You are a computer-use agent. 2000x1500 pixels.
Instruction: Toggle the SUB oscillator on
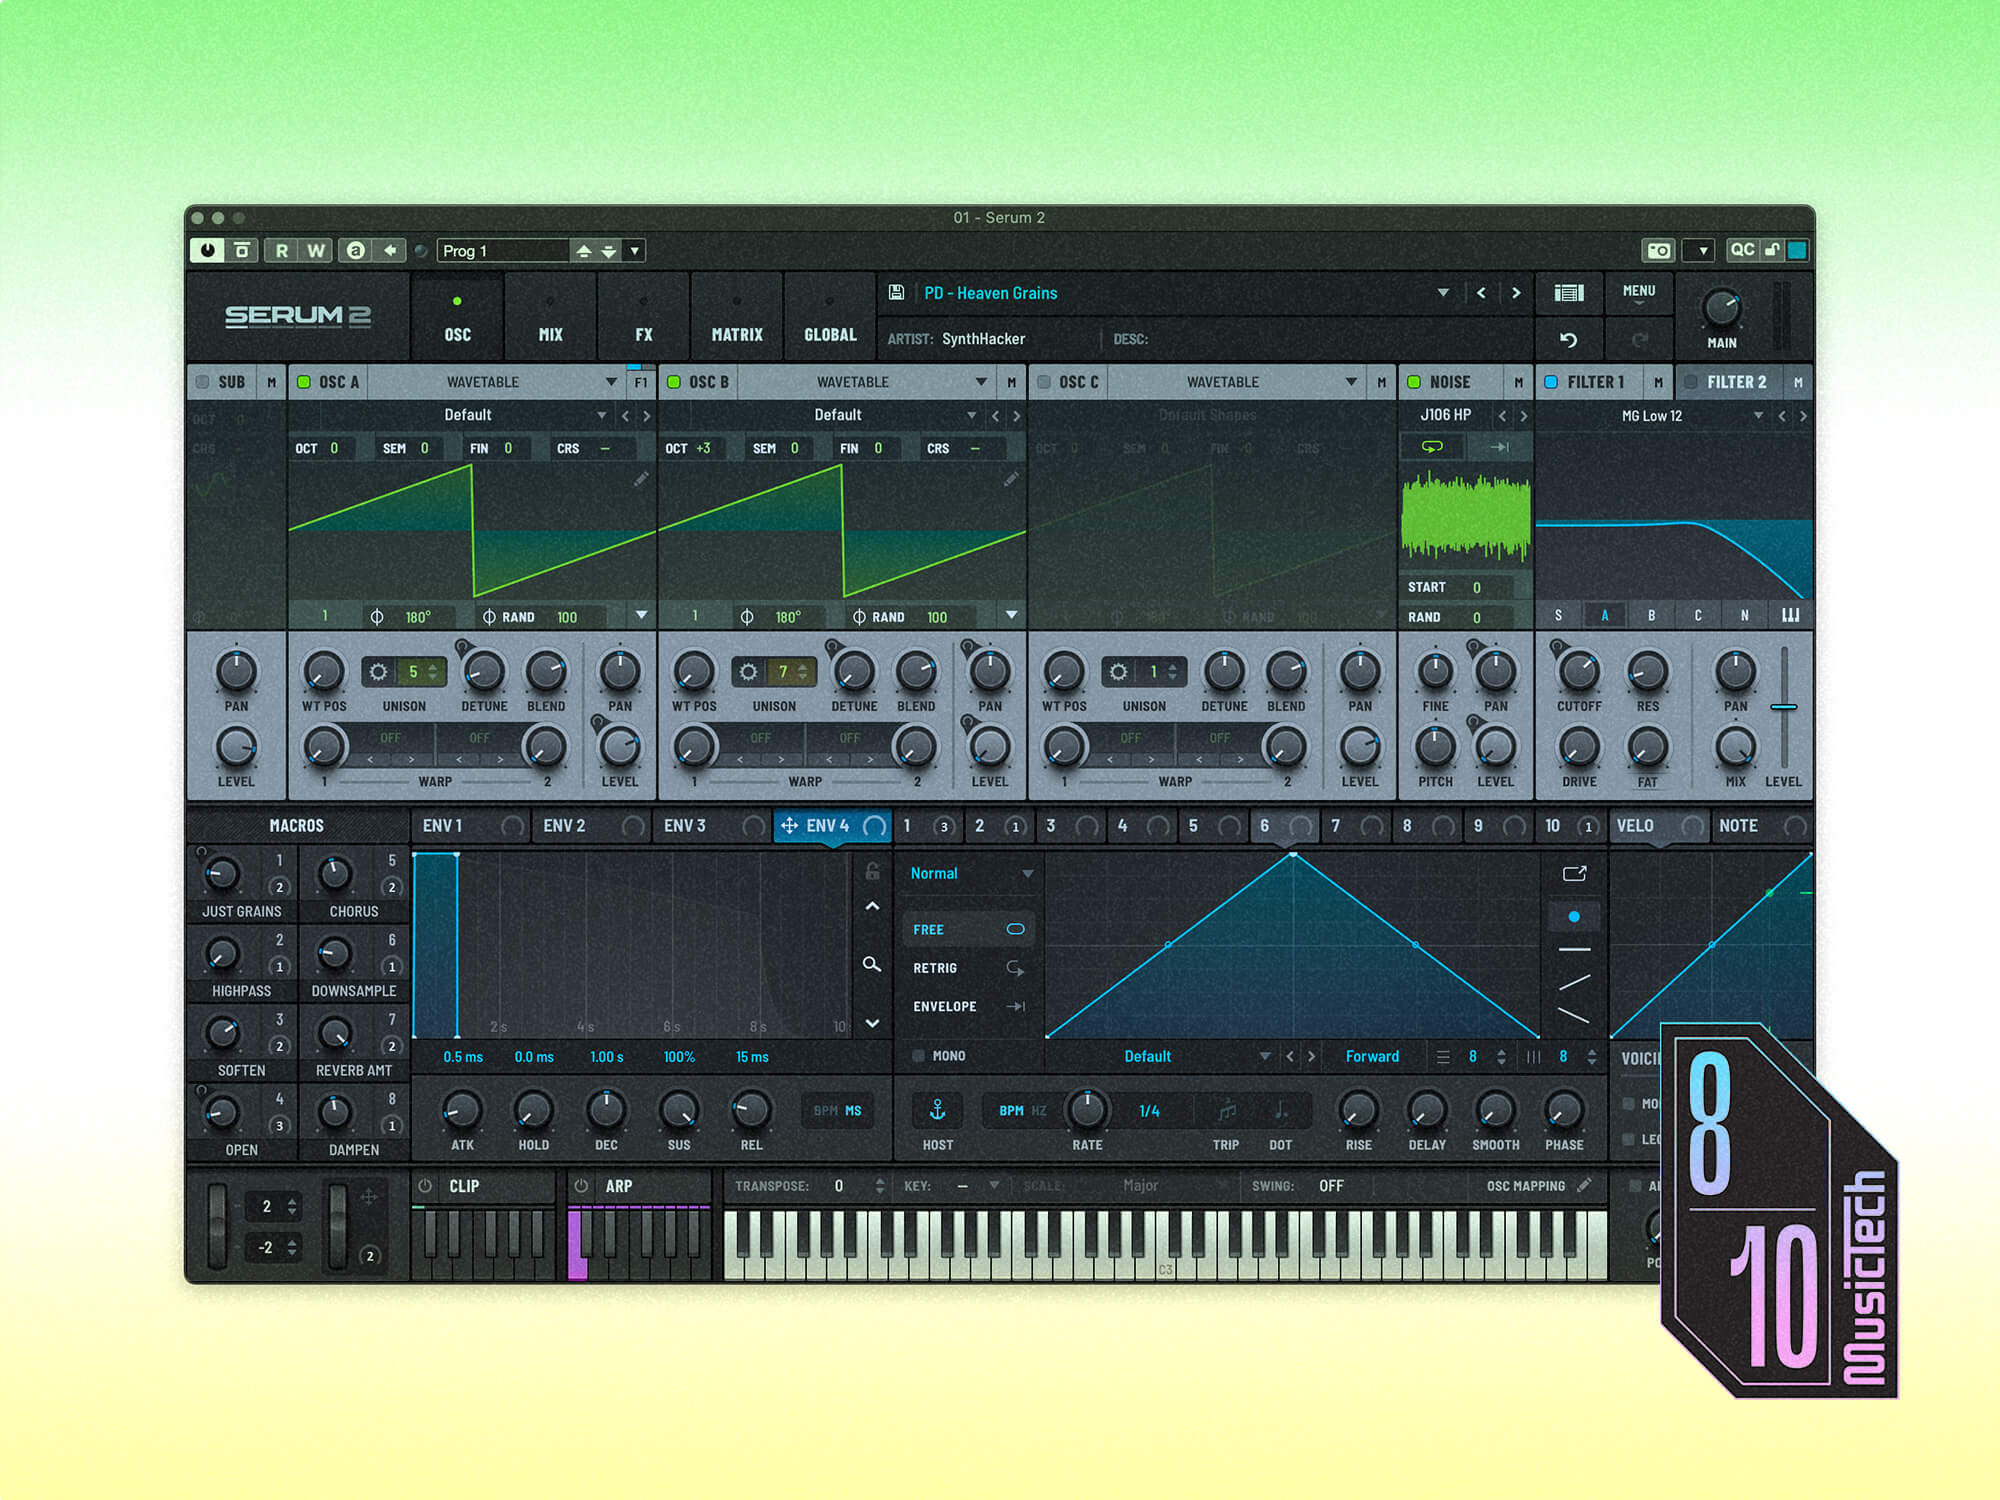tap(203, 382)
